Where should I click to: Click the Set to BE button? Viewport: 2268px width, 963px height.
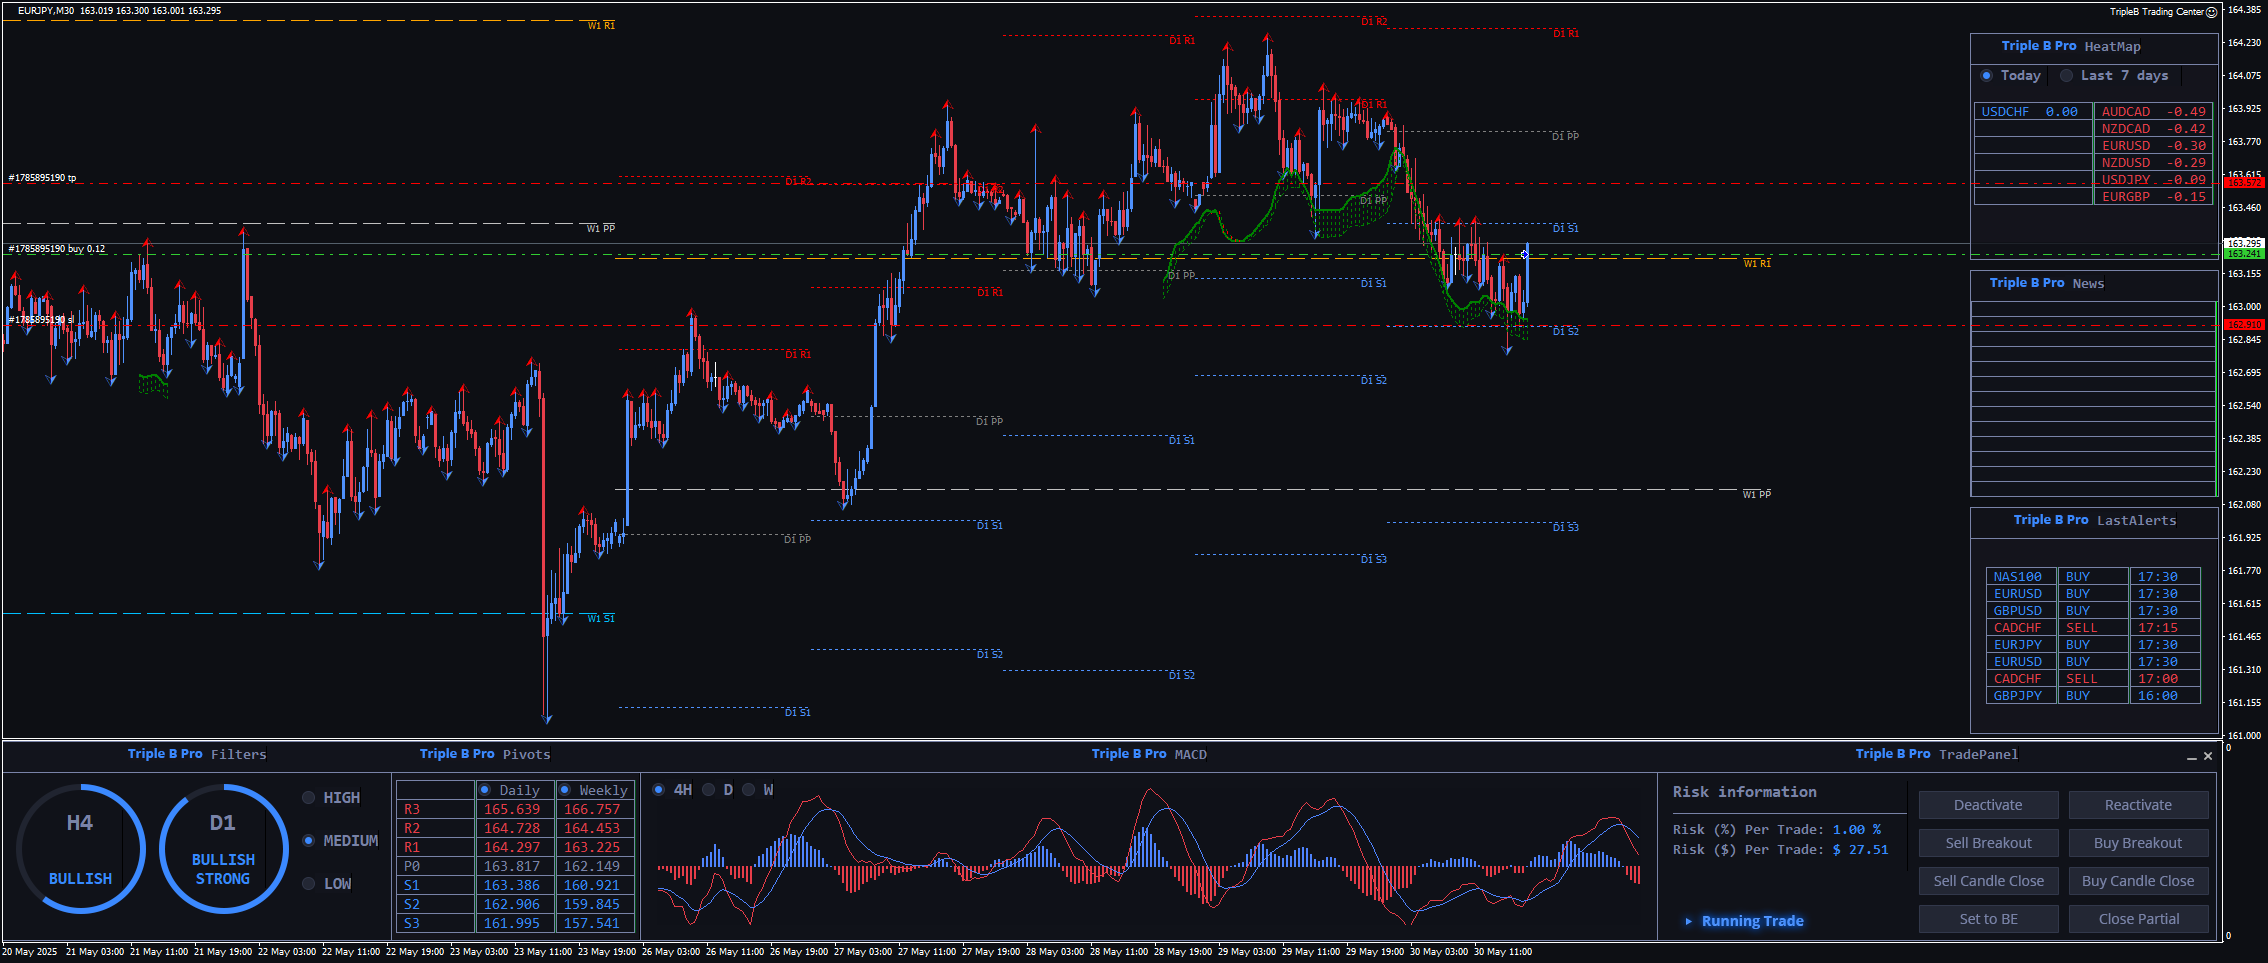point(1988,919)
